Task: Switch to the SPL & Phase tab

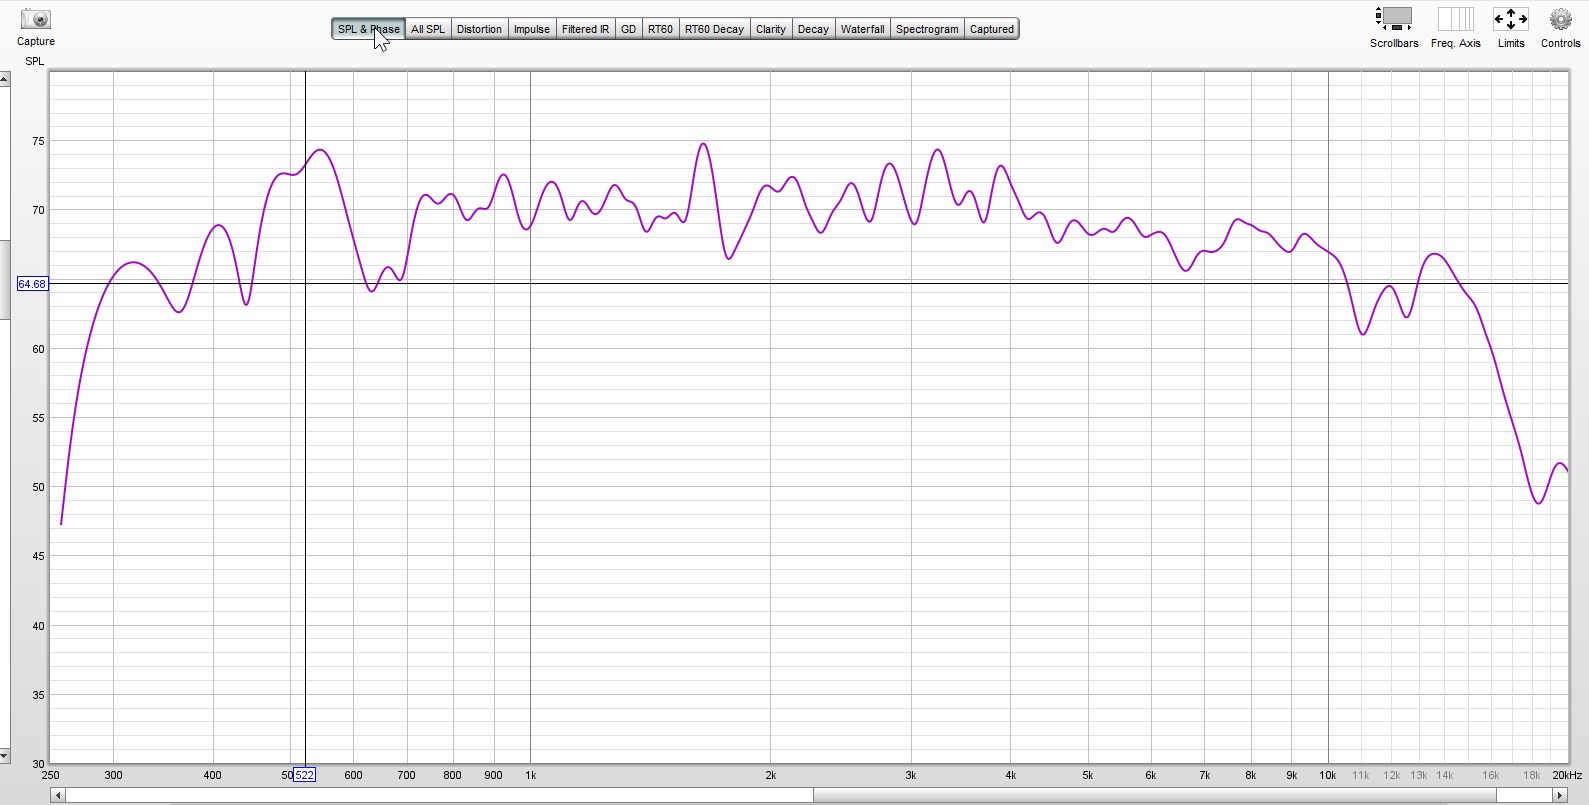Action: tap(368, 29)
